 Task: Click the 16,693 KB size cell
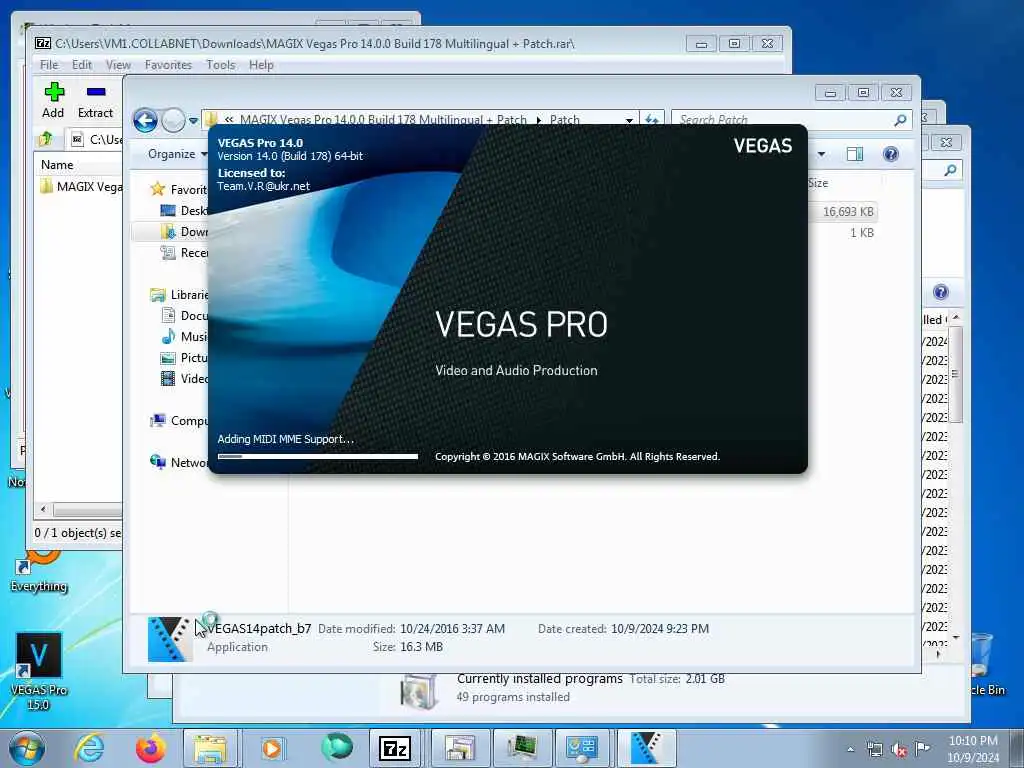848,212
